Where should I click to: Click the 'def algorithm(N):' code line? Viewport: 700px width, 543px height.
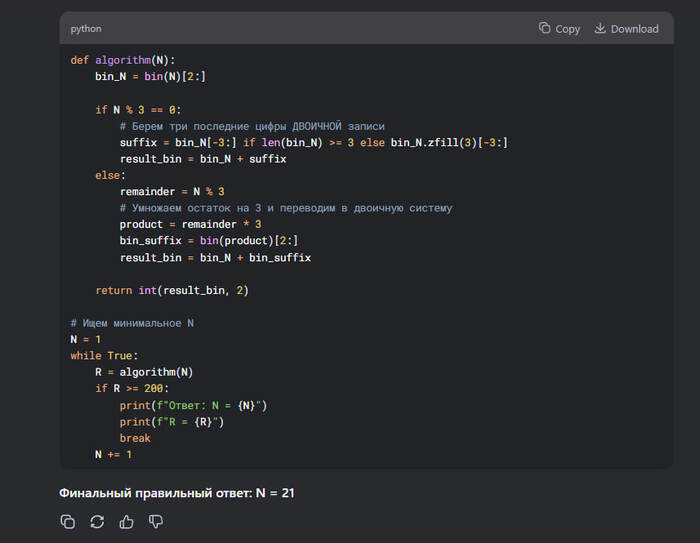pos(122,60)
